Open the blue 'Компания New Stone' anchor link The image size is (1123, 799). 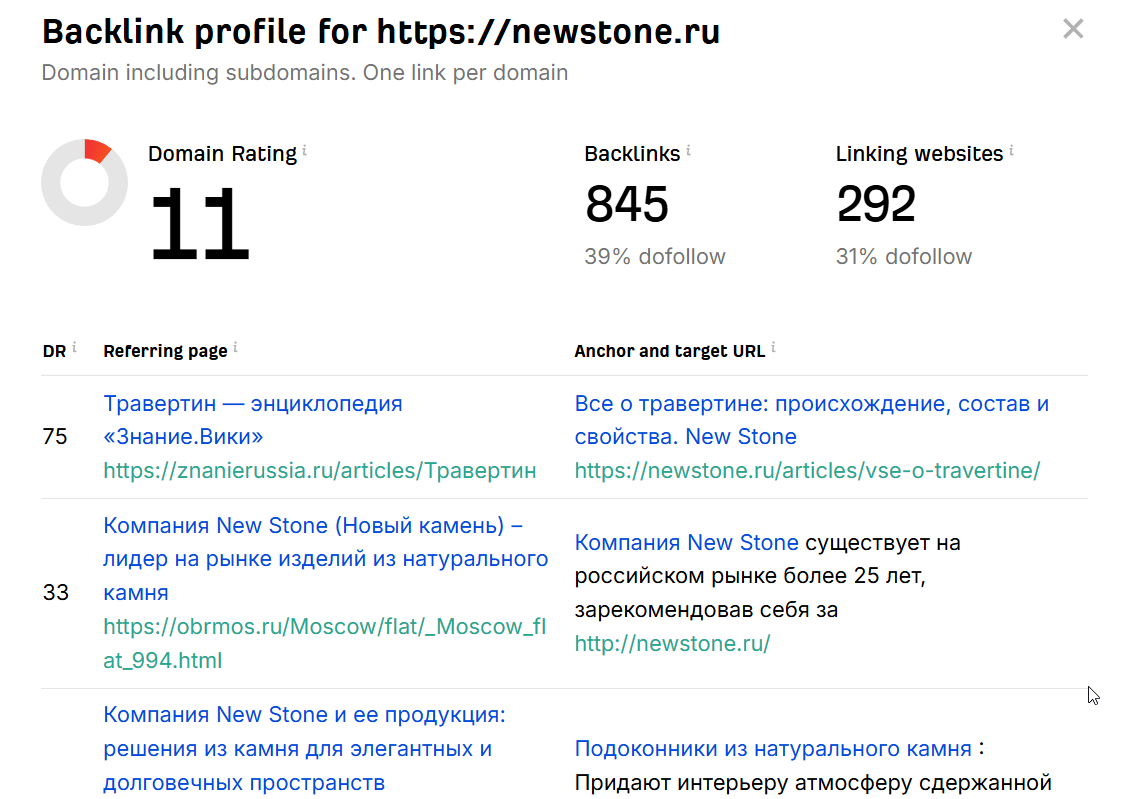pyautogui.click(x=686, y=543)
